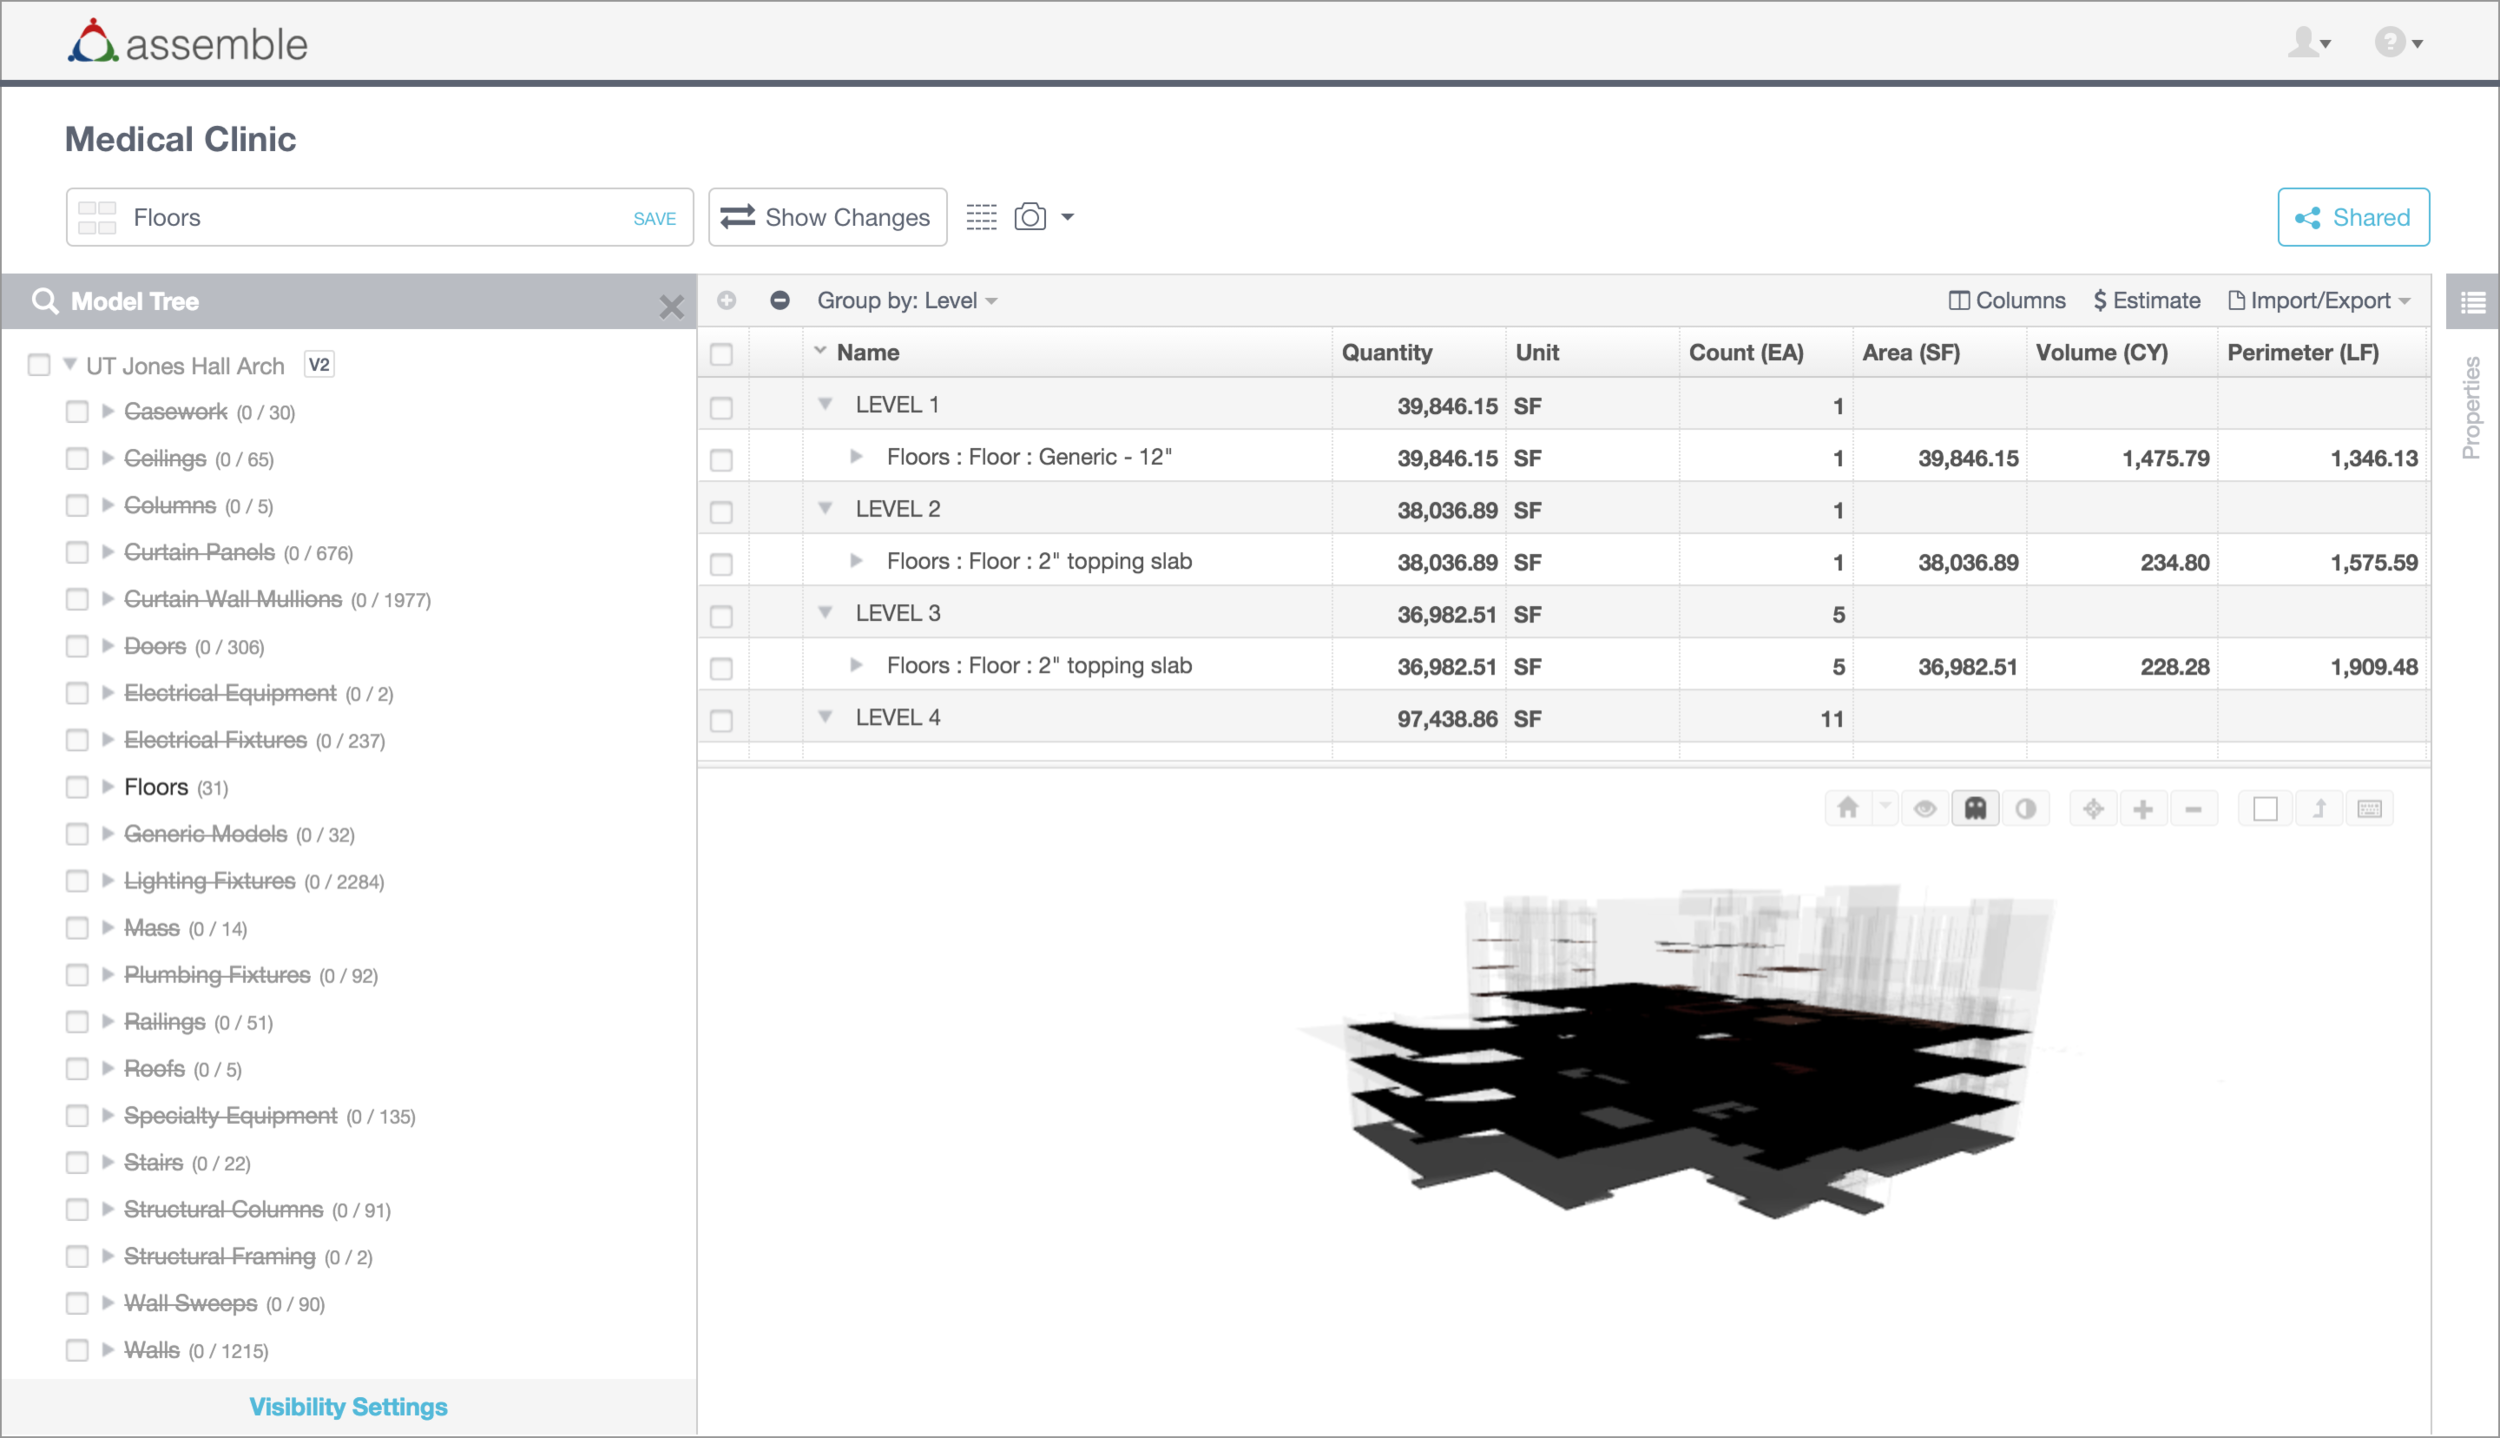Viewport: 2500px width, 1438px height.
Task: Click the view layout icon left of Floors
Action: 97,217
